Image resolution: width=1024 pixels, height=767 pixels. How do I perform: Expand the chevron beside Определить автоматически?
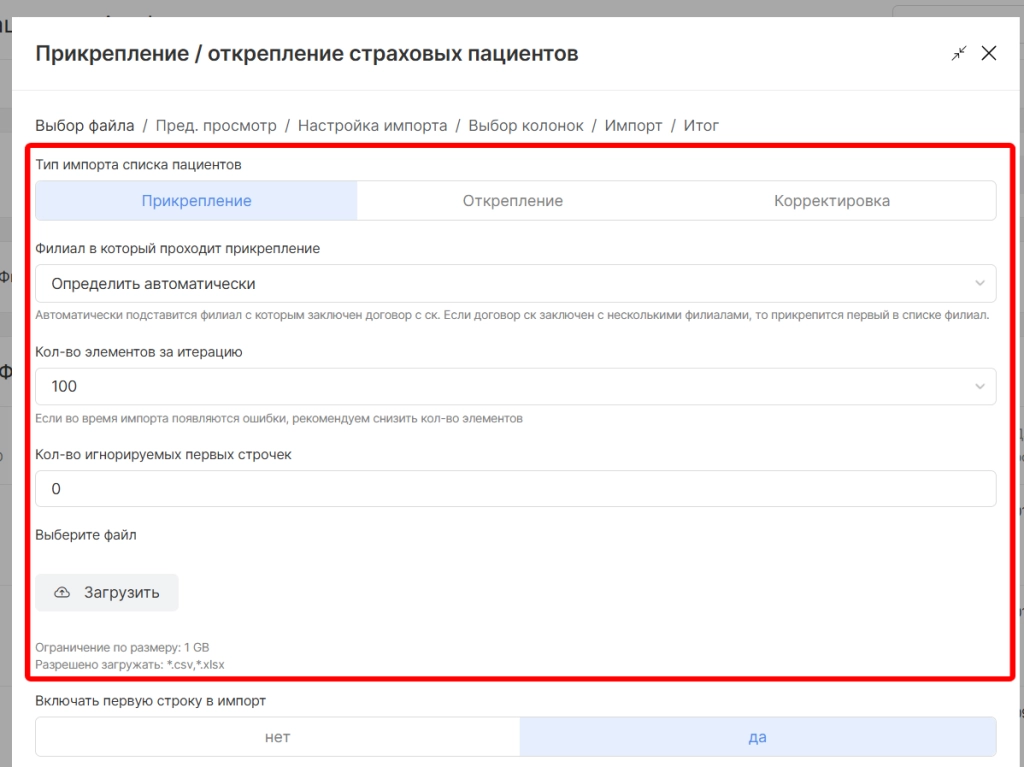(980, 284)
